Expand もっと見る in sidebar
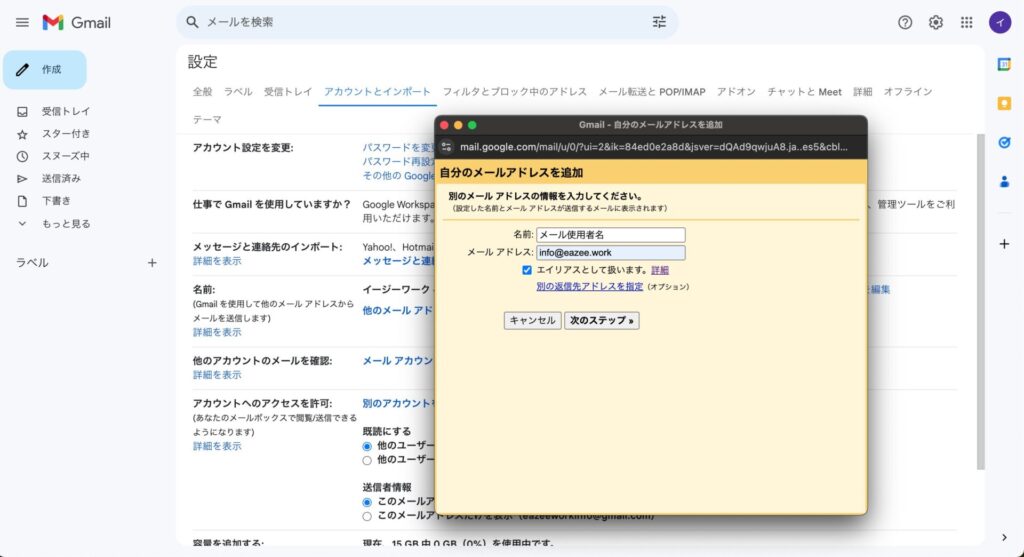Screen dimensions: 1024x557 pyautogui.click(x=65, y=223)
